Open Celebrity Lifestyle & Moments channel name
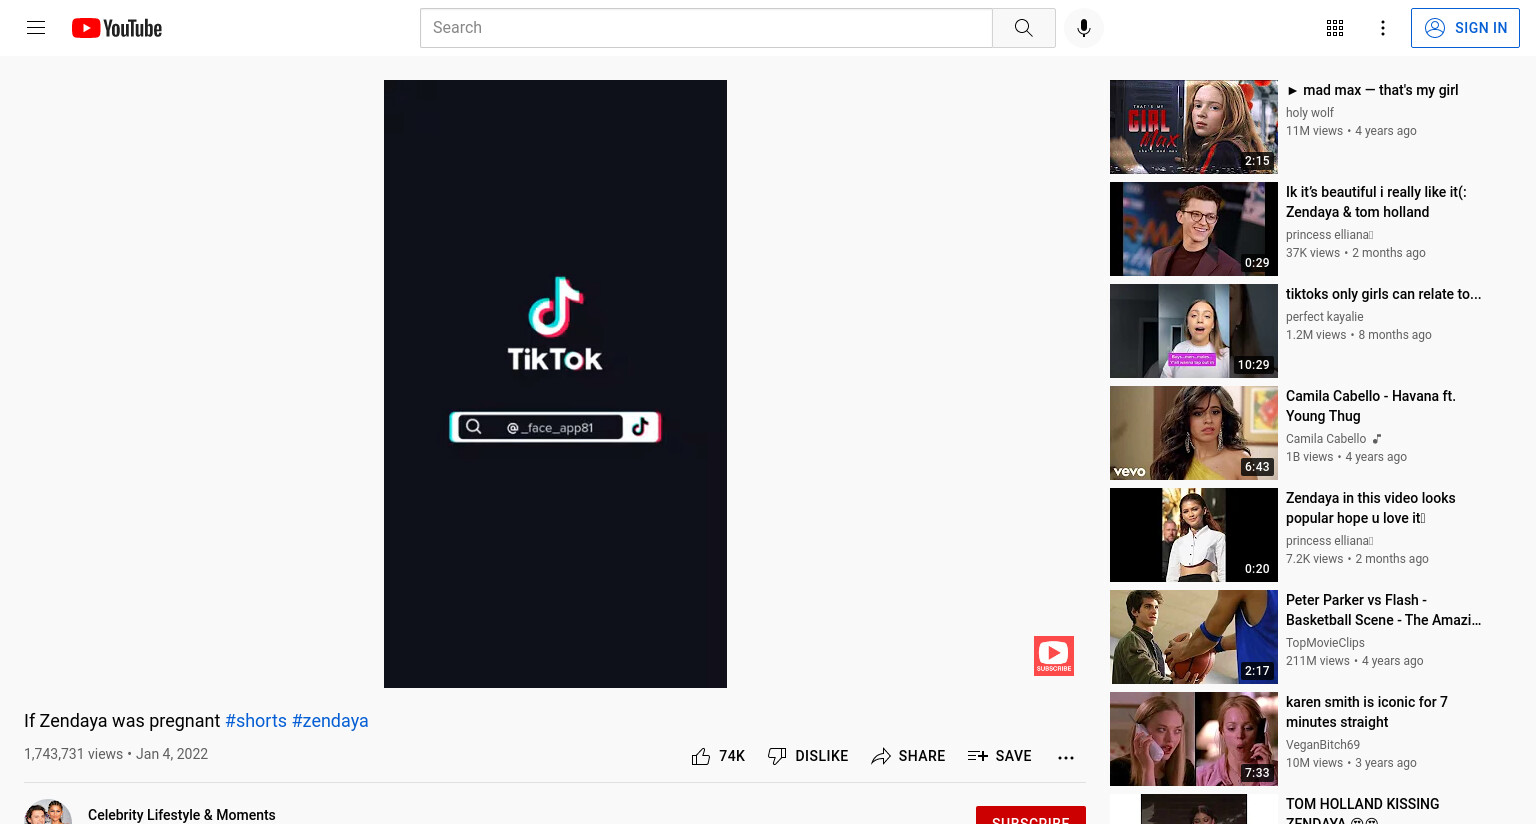1536x824 pixels. click(182, 815)
